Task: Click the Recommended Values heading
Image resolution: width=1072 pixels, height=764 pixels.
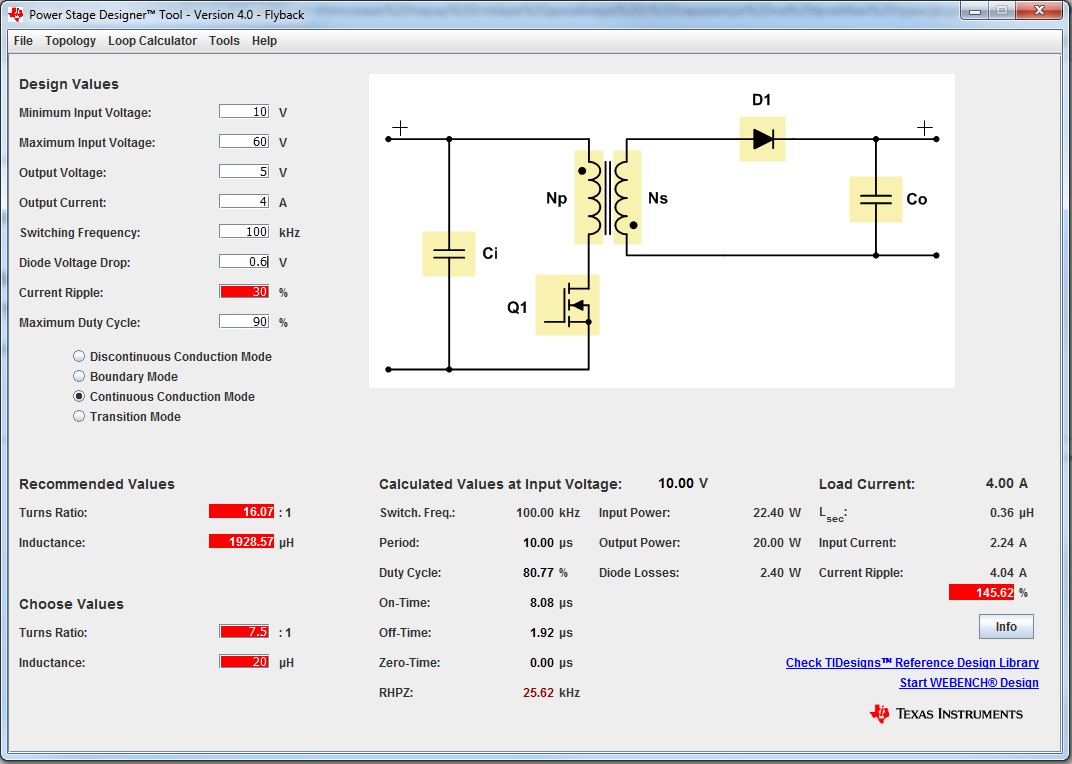Action: tap(97, 484)
